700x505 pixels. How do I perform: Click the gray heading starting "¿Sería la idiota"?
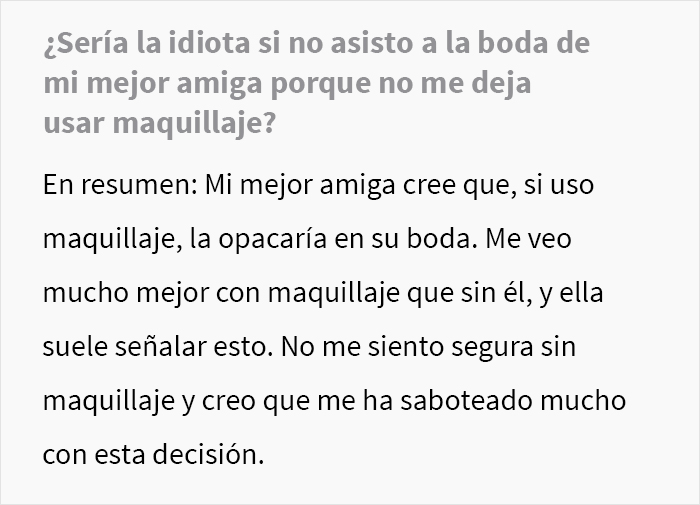click(317, 83)
